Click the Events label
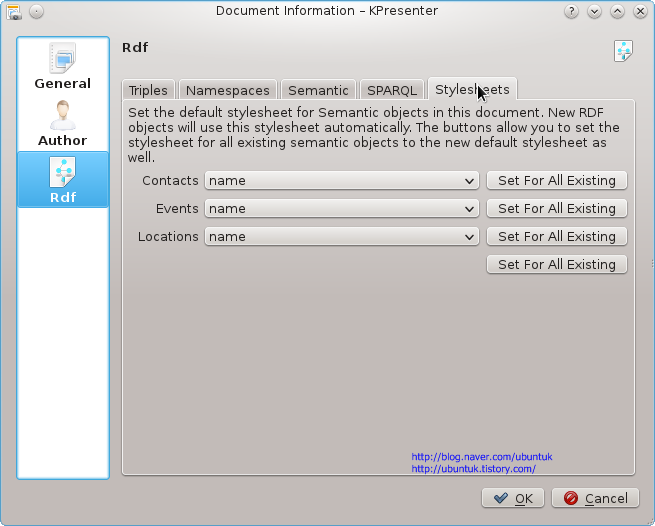 tap(177, 208)
